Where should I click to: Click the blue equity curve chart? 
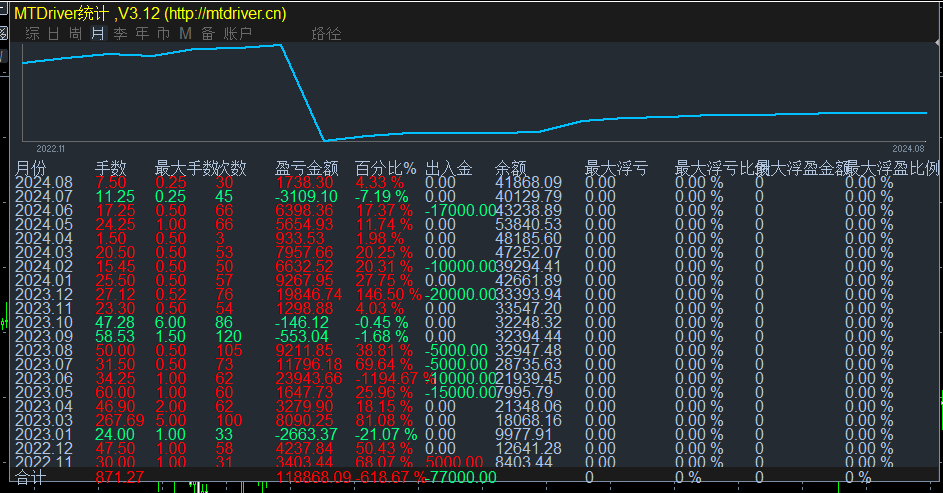[x=475, y=92]
